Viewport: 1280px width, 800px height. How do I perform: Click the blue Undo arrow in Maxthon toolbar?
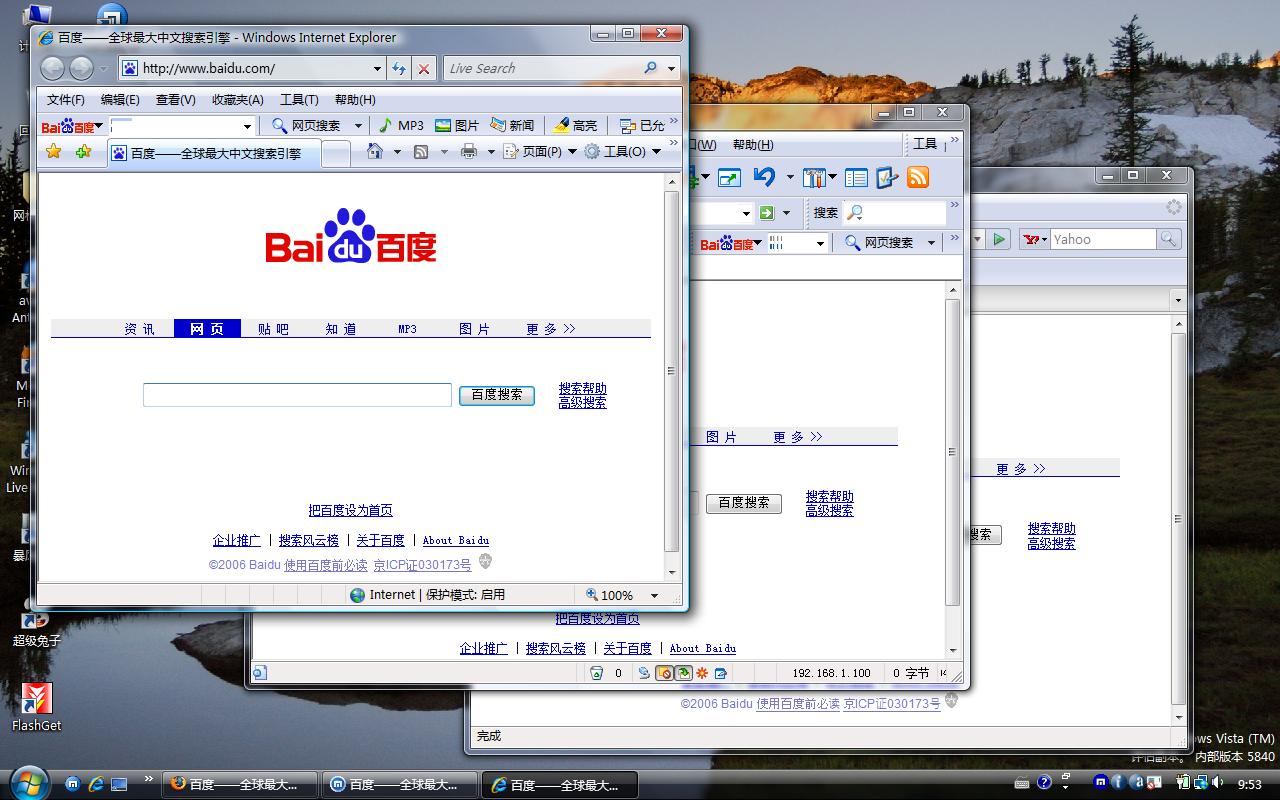coord(764,178)
